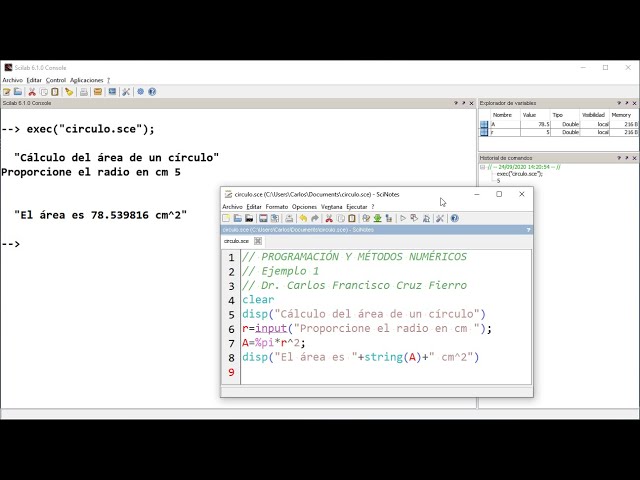This screenshot has width=640, height=480.
Task: Click Open folder icon in SciNotes toolbar
Action: pos(238,218)
